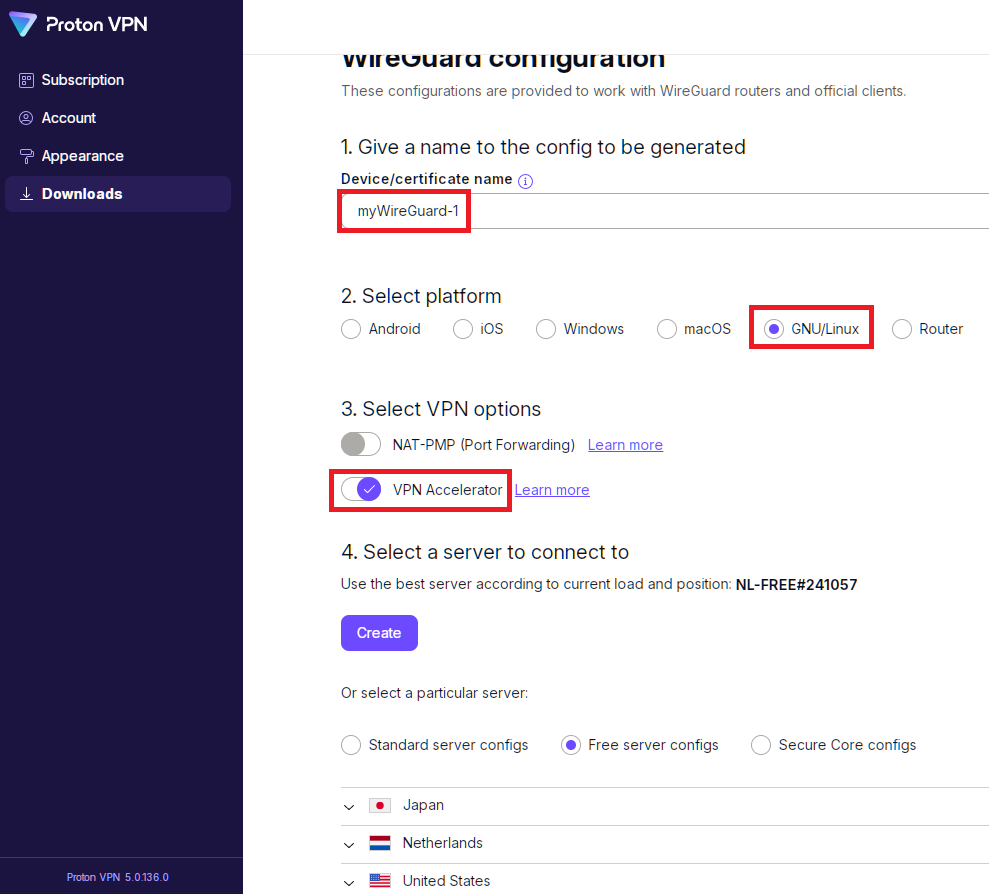The height and width of the screenshot is (894, 989).
Task: Click the Subscription sidebar icon
Action: (x=26, y=80)
